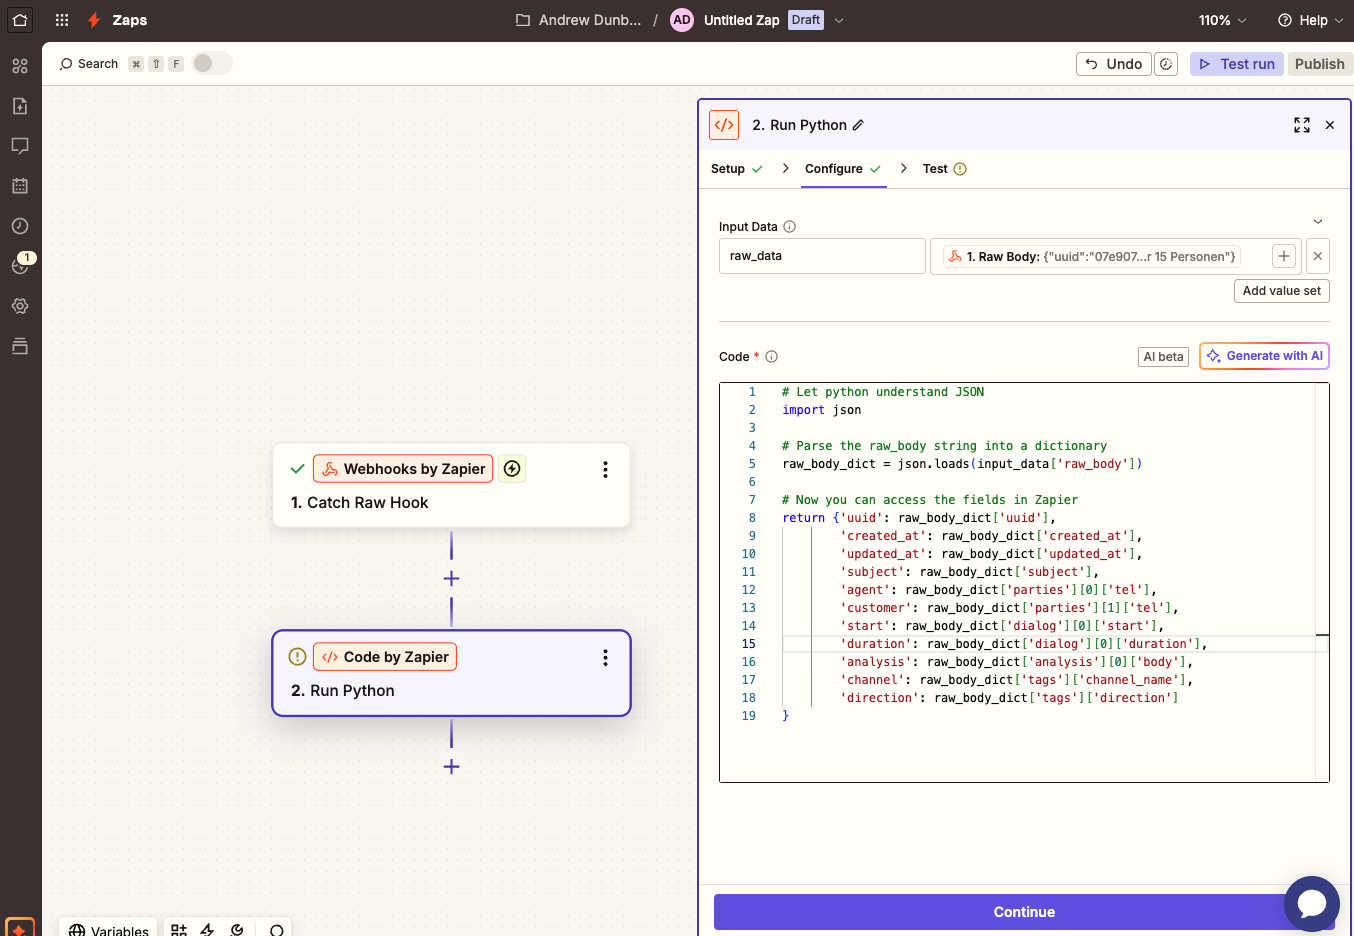Image resolution: width=1354 pixels, height=936 pixels.
Task: Click the Code by Zapier app badge
Action: [385, 657]
